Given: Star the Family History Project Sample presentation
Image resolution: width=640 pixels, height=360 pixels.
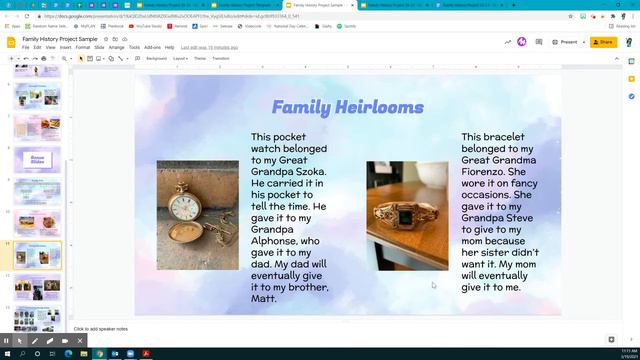Looking at the screenshot, I should pyautogui.click(x=106, y=39).
